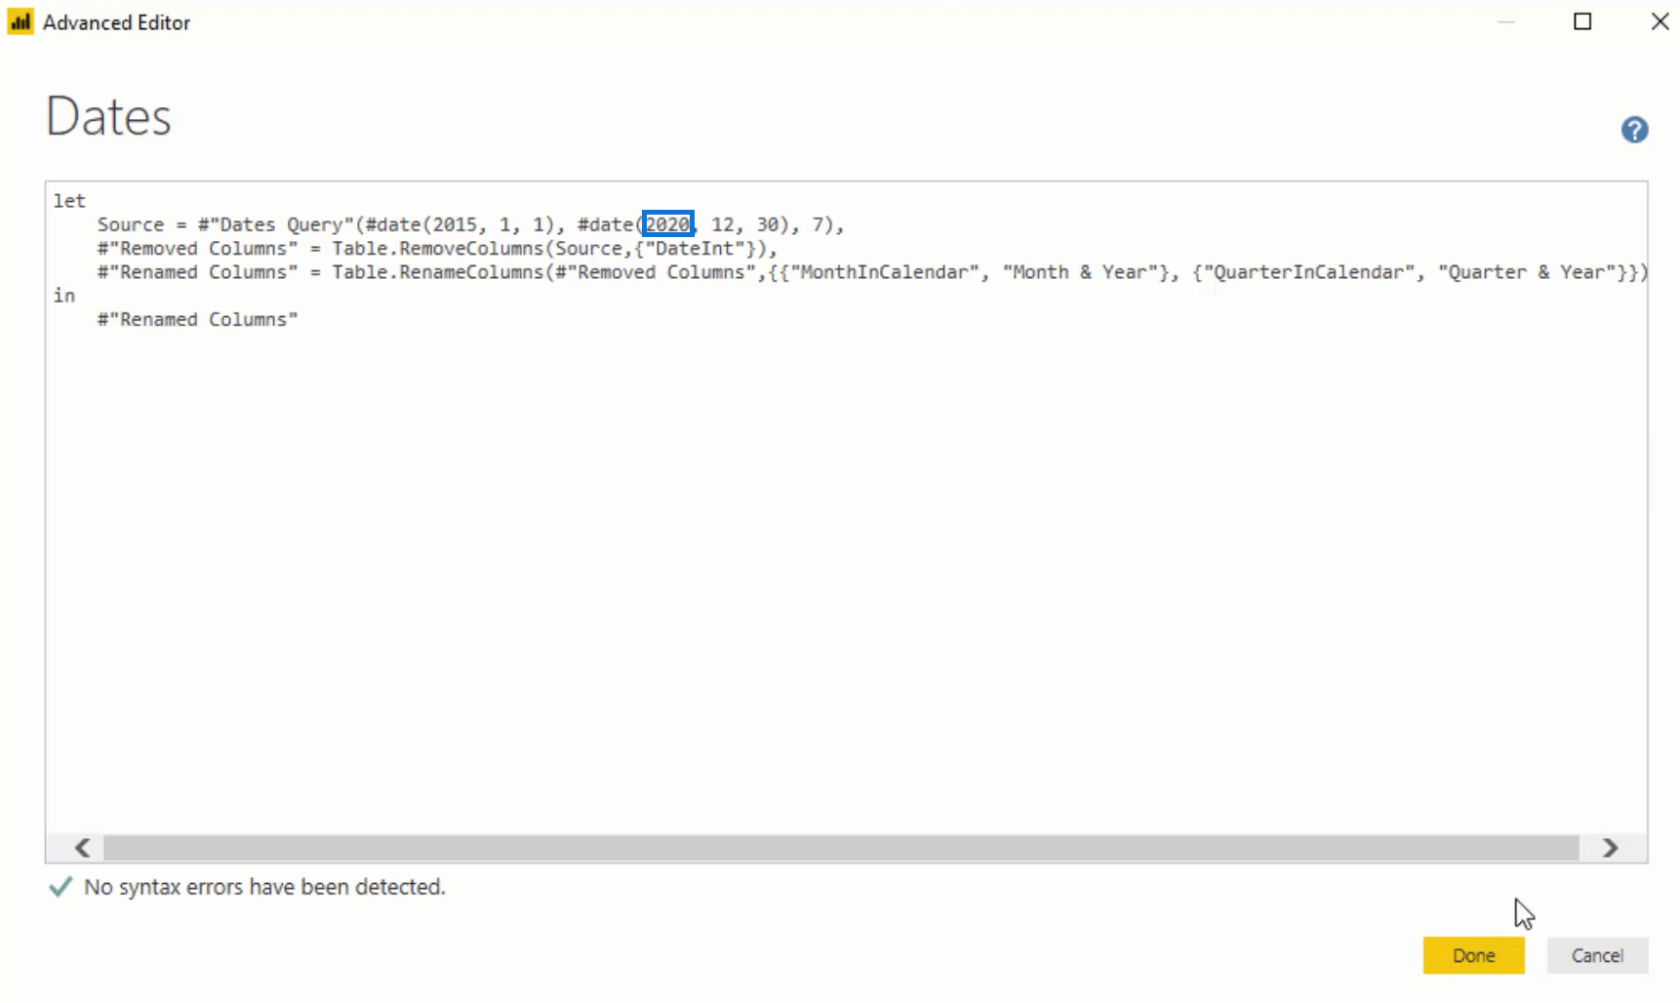
Task: Click the final #"Renamed Columns" output line
Action: pyautogui.click(x=197, y=319)
